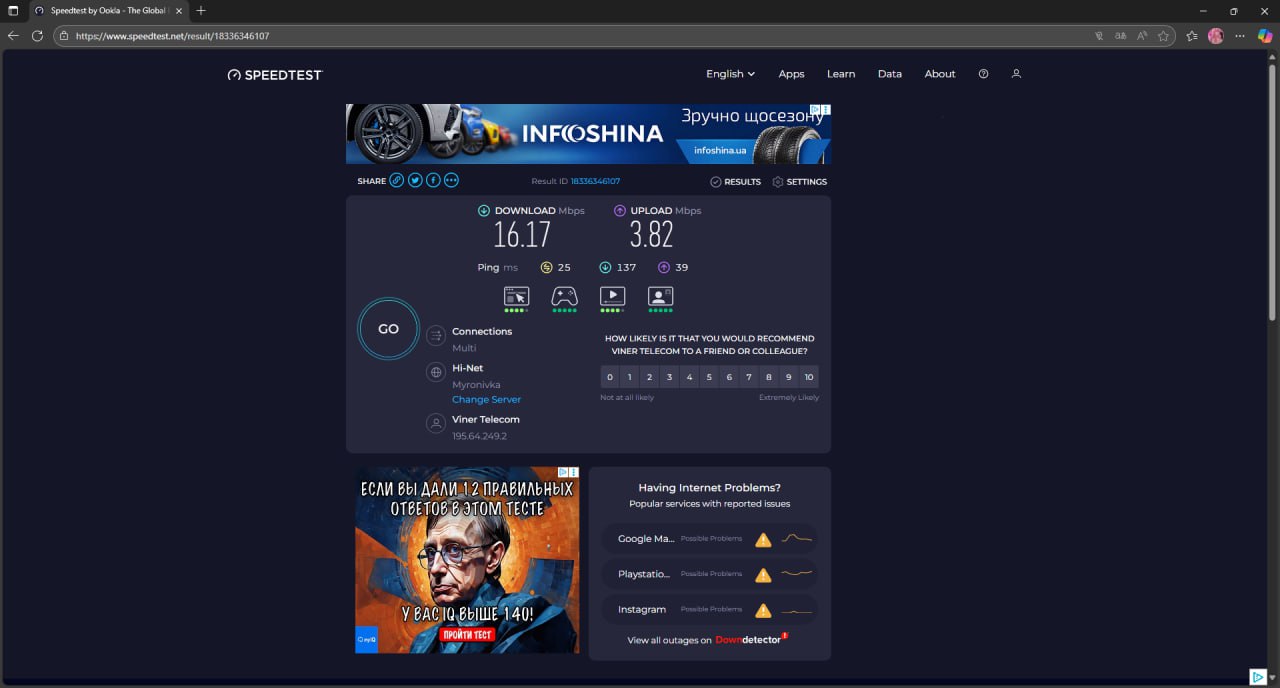
Task: Select the gaming controller experience icon
Action: [564, 296]
